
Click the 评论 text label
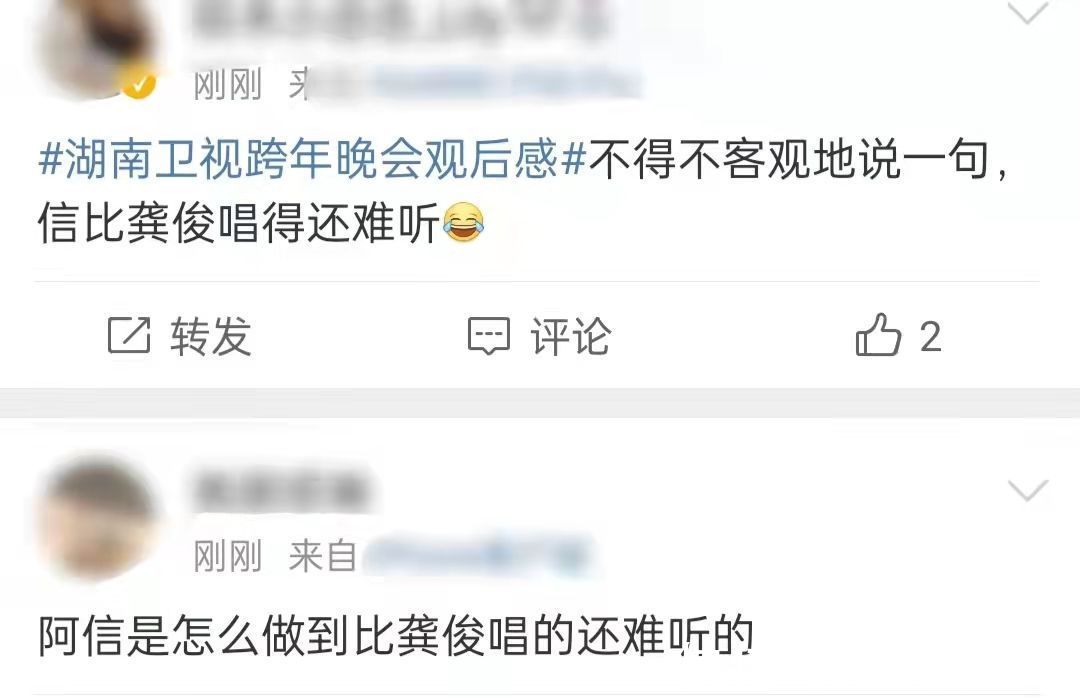coord(570,336)
